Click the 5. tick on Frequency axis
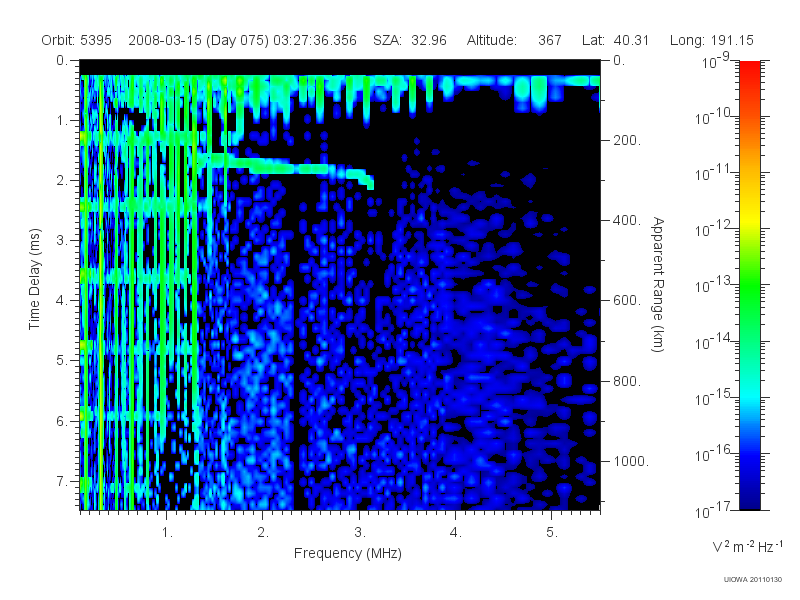Viewport: 800px width, 600px height. 552,533
